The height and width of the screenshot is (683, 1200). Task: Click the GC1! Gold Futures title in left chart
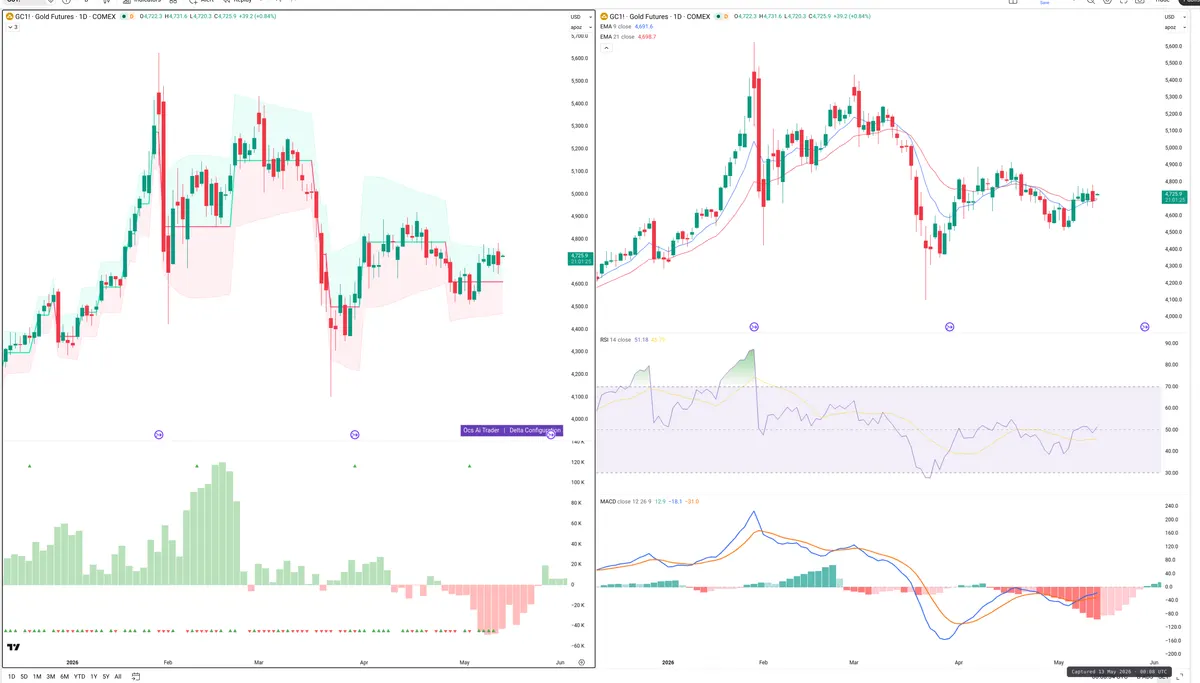pos(66,17)
